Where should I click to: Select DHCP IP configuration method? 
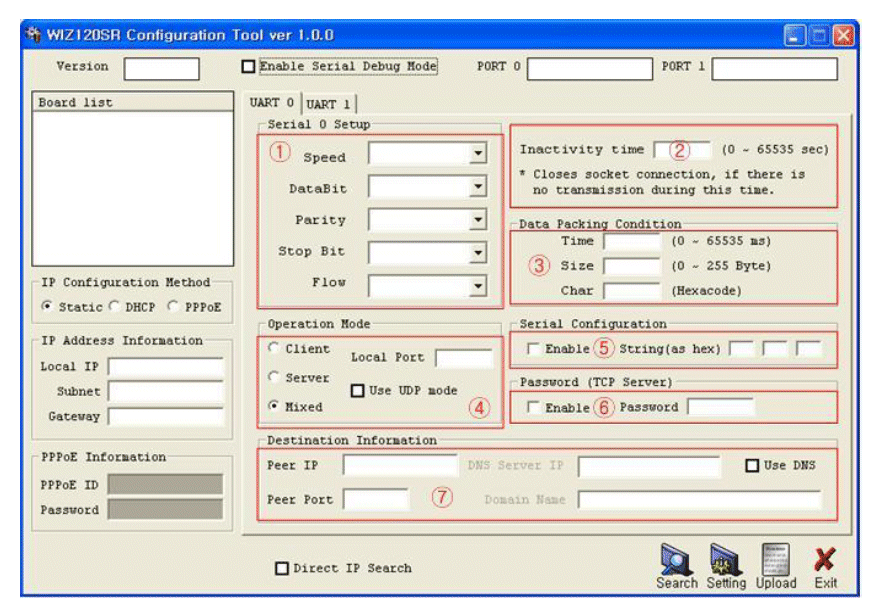[114, 306]
